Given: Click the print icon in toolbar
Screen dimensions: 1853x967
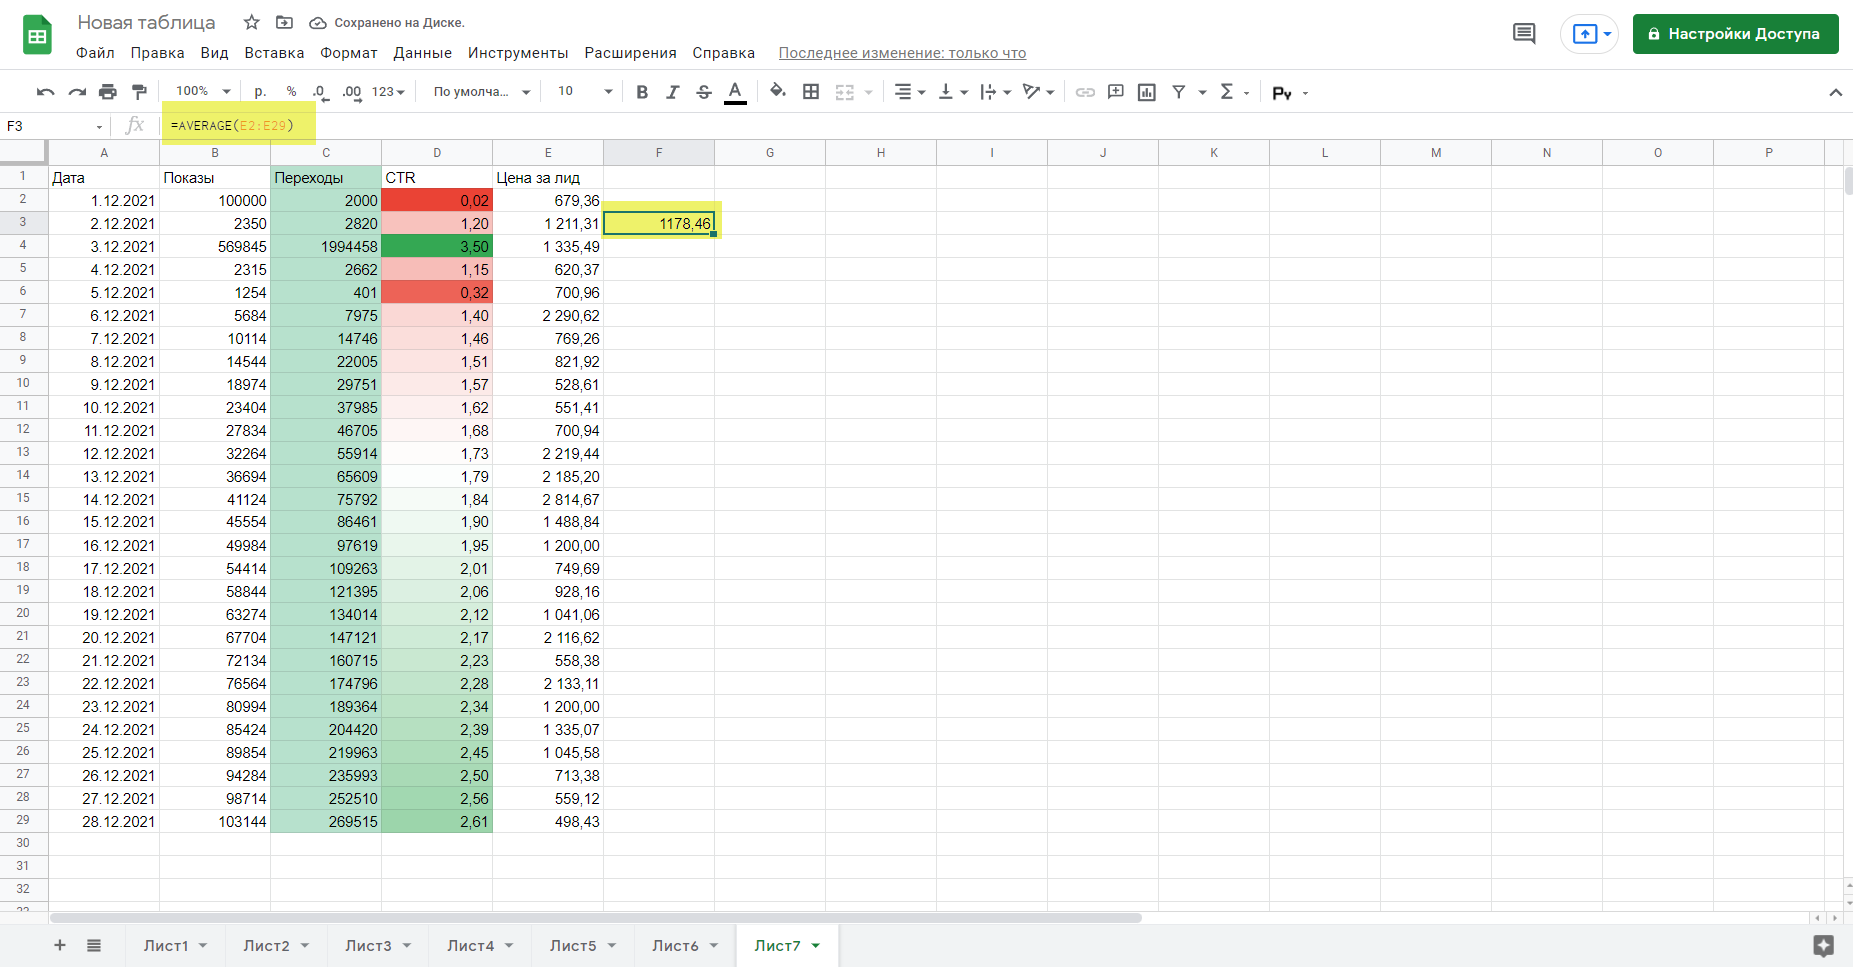Looking at the screenshot, I should tap(108, 92).
